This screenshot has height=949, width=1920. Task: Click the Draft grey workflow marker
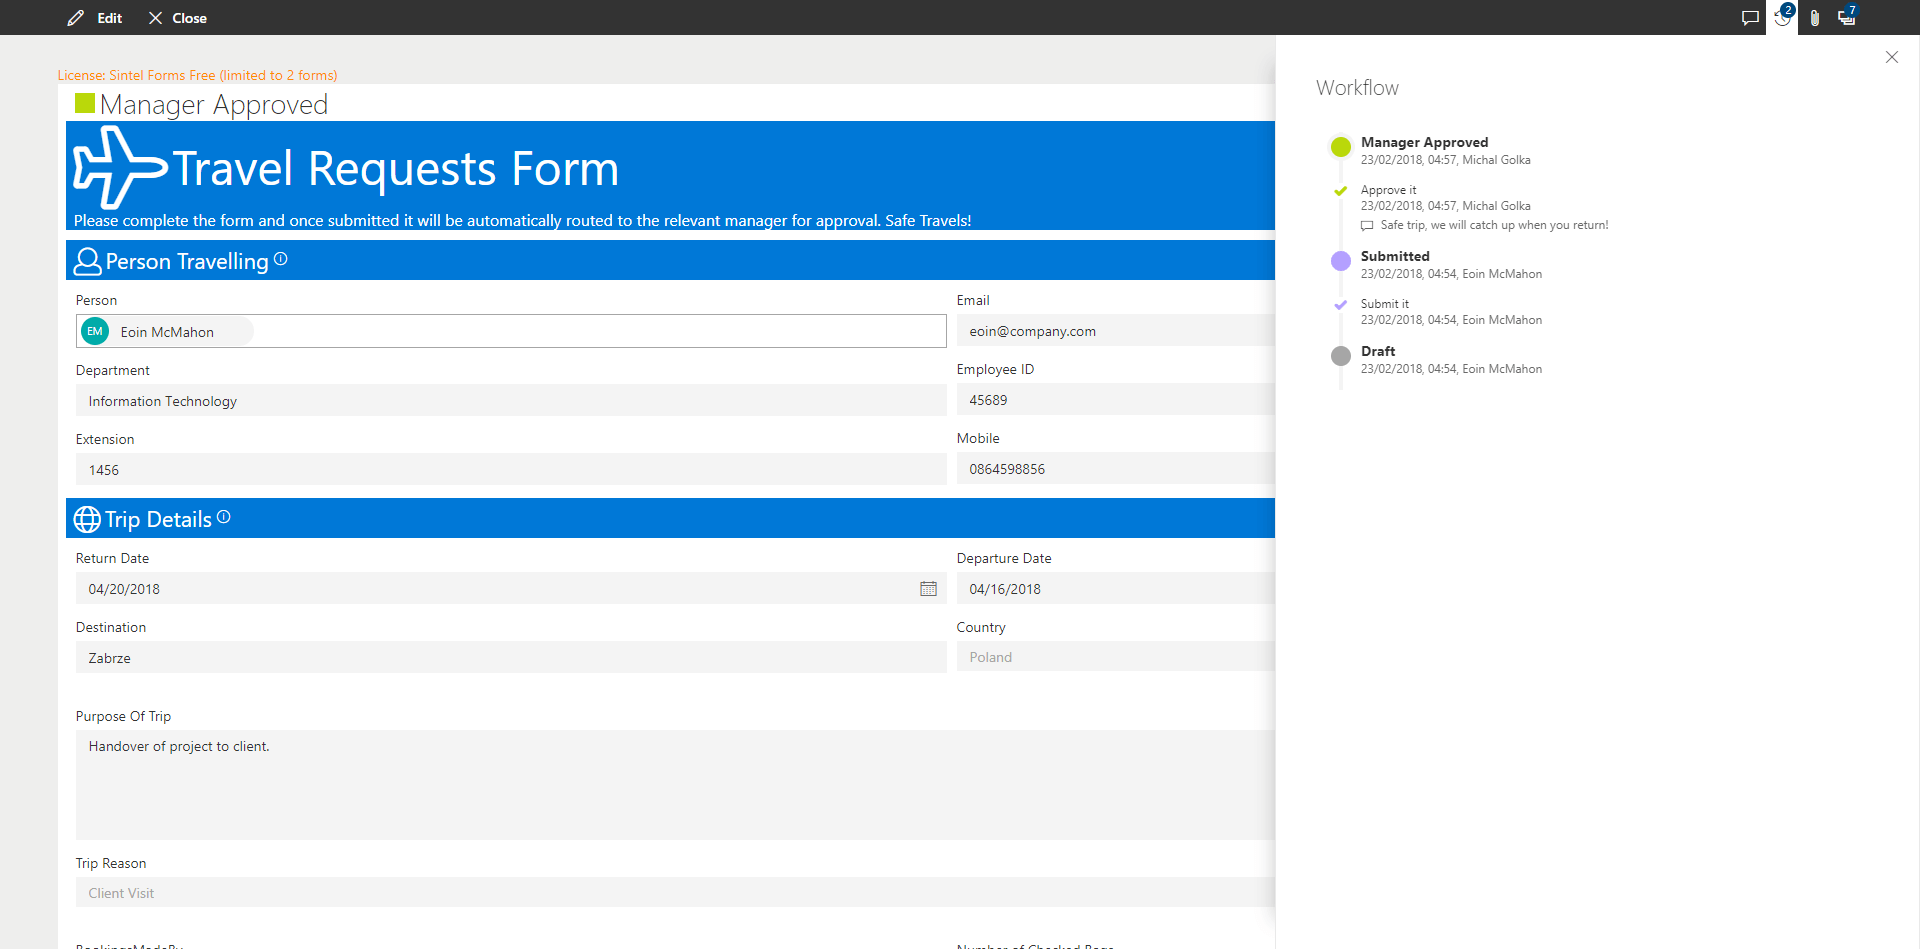(x=1341, y=356)
